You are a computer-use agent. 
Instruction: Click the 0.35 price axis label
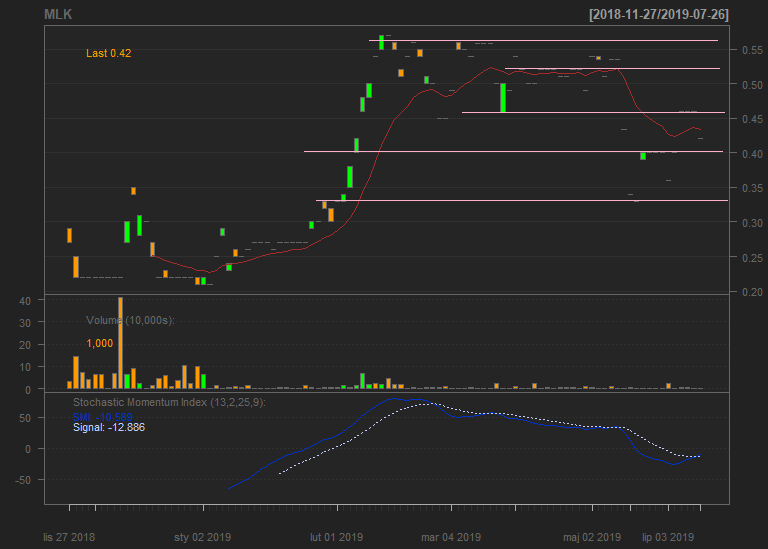(x=752, y=188)
